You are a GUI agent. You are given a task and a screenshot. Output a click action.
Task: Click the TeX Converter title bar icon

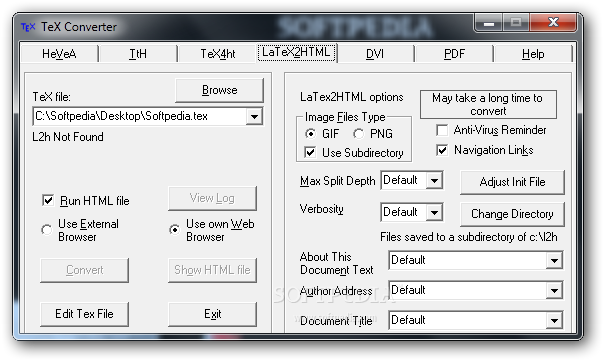[x=28, y=27]
